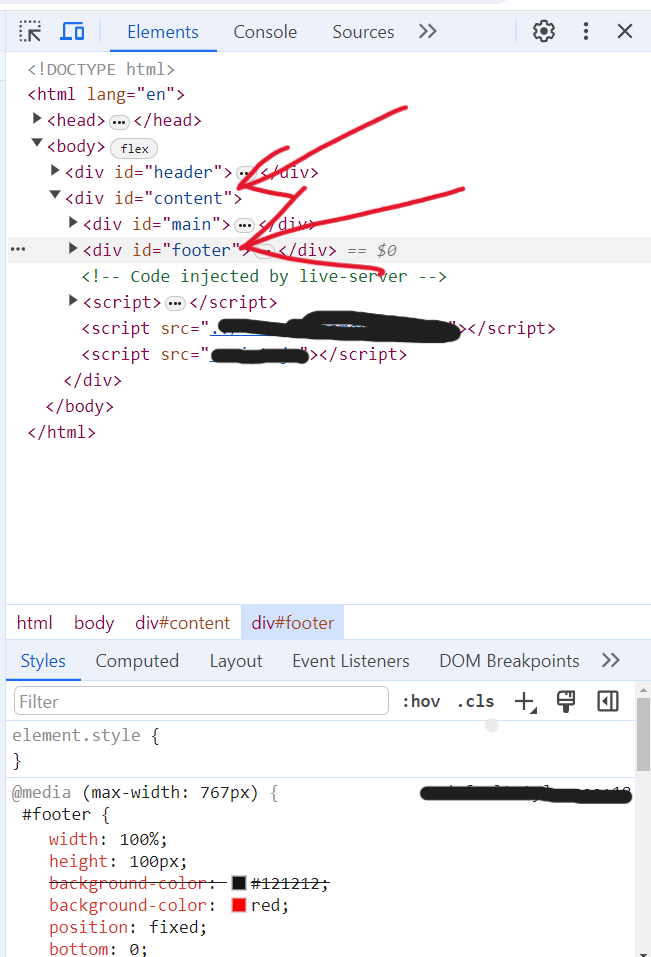Expand the div id="footer" node
The width and height of the screenshot is (651, 957).
tap(73, 248)
